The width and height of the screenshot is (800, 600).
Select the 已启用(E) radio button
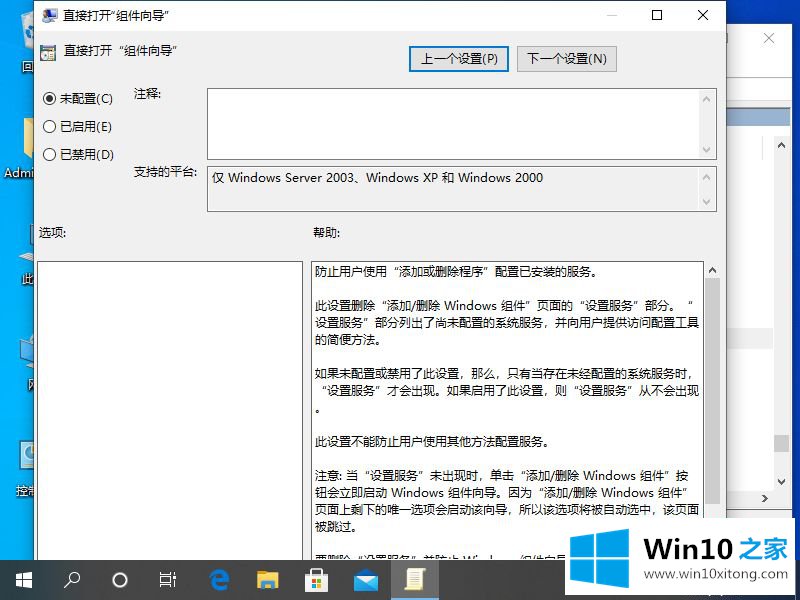pyautogui.click(x=49, y=127)
